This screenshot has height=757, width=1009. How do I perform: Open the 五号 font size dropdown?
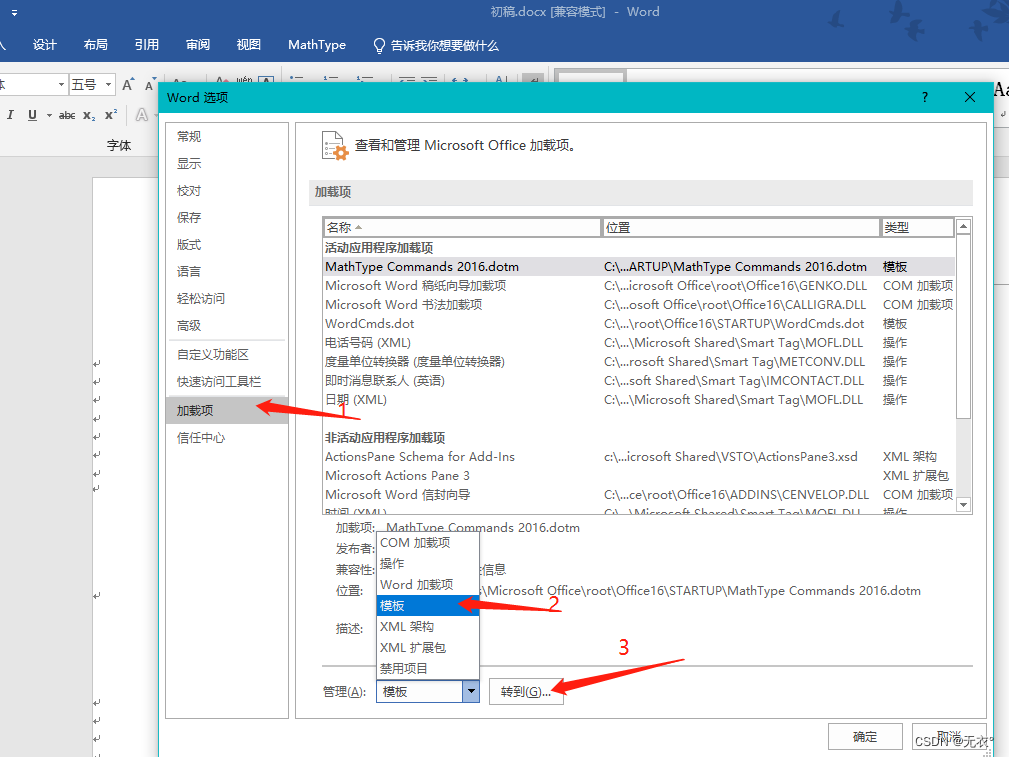click(x=109, y=84)
